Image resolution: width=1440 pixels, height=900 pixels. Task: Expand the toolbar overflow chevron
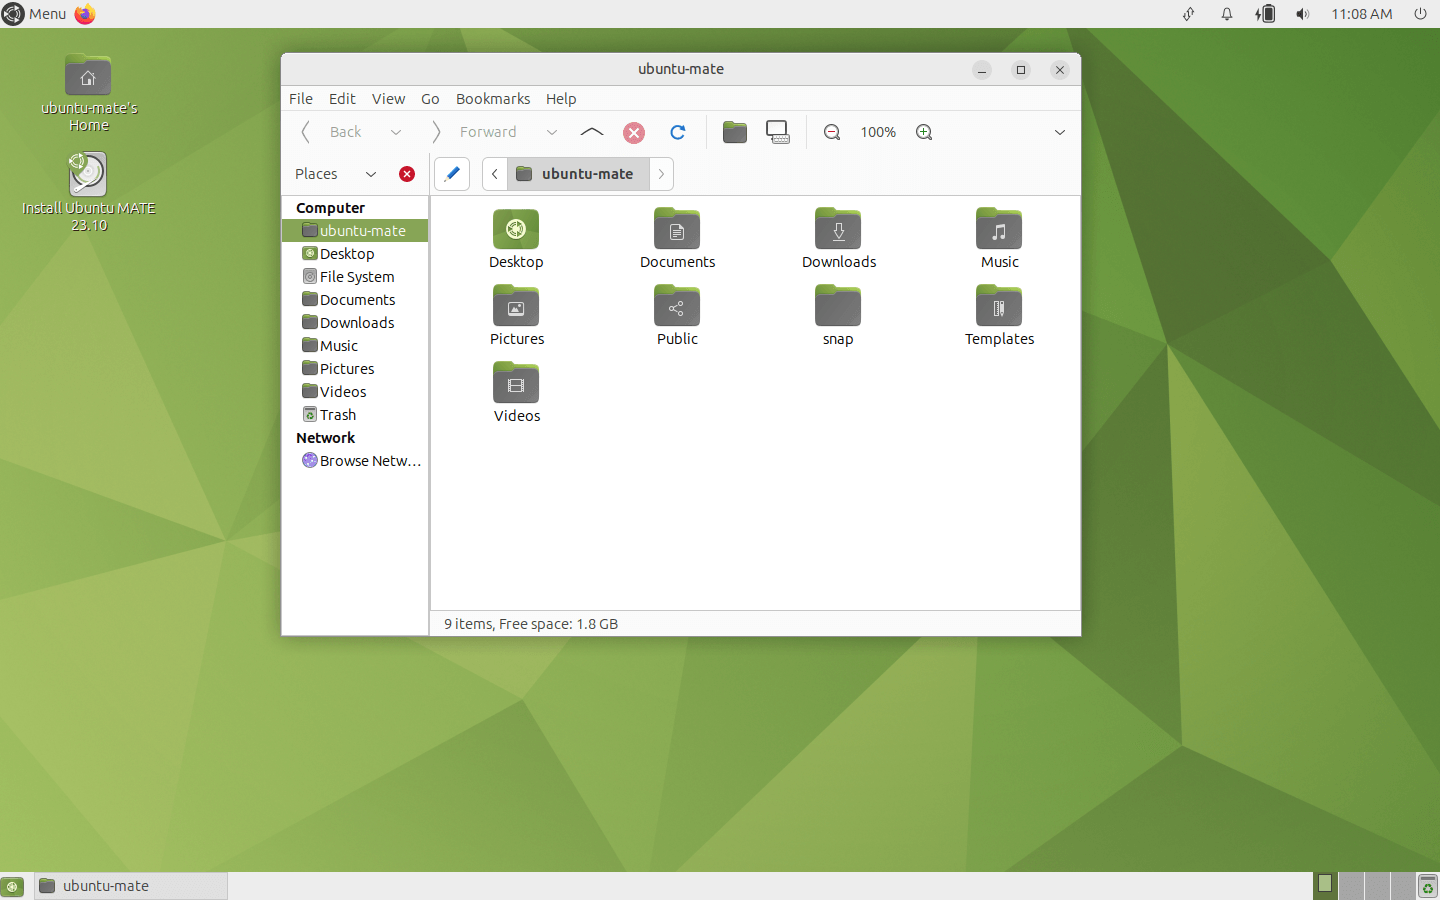[1060, 132]
